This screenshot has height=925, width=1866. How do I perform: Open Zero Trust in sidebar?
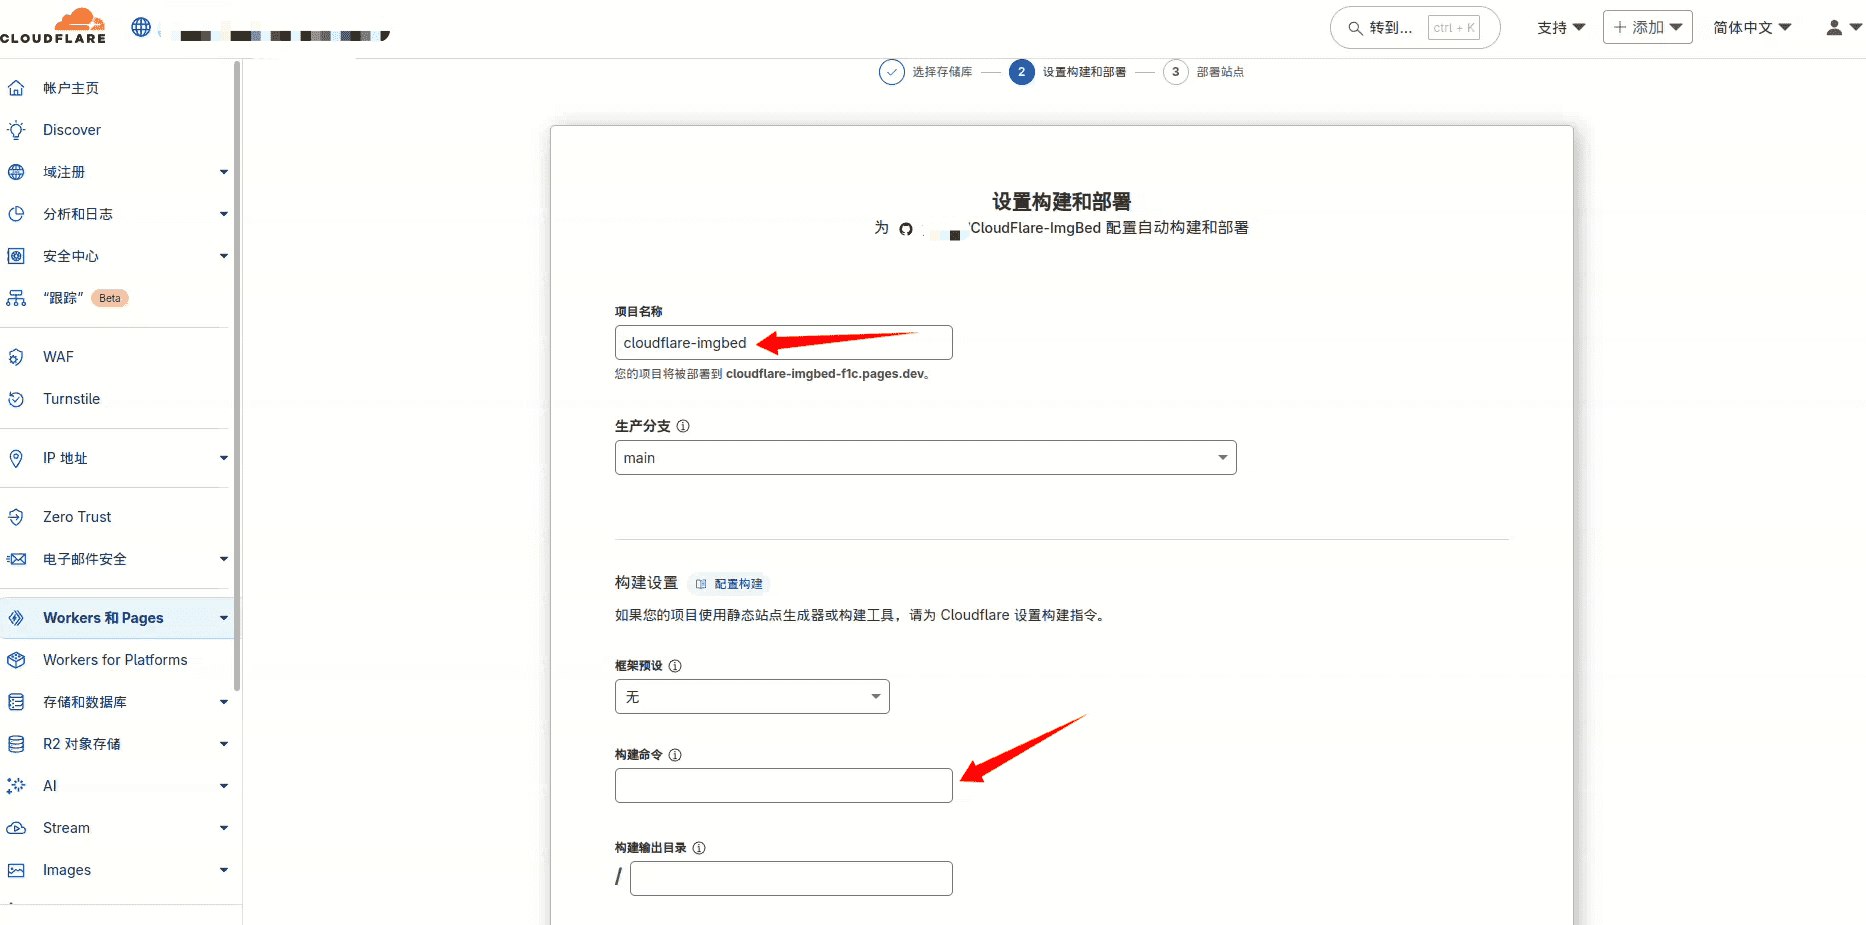pyautogui.click(x=77, y=517)
